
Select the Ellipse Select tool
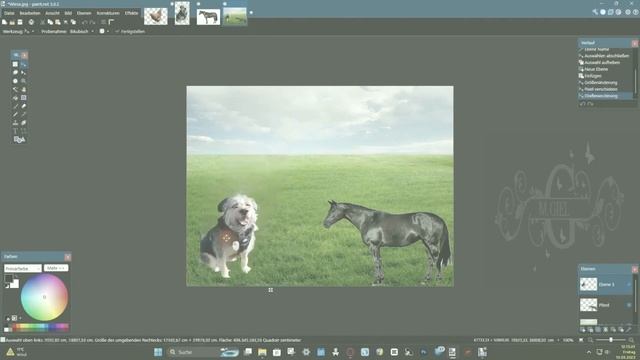tap(16, 81)
